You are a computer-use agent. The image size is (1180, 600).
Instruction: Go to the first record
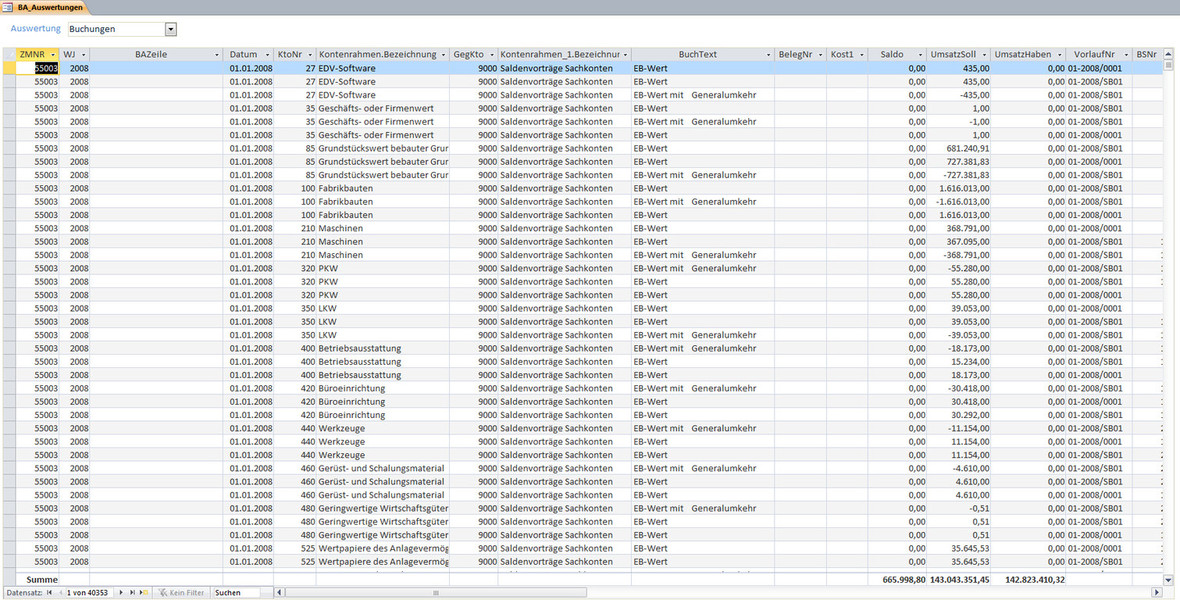tap(49, 593)
